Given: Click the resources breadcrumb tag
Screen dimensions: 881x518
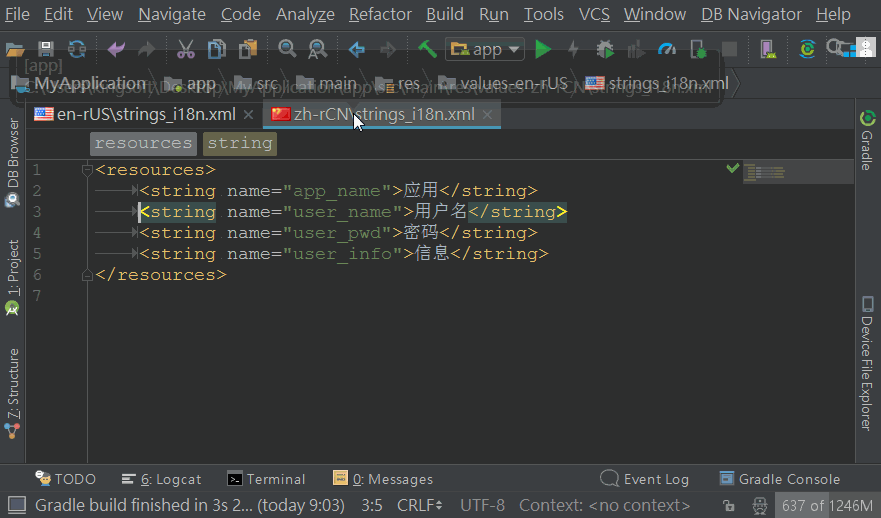Looking at the screenshot, I should click(x=143, y=143).
